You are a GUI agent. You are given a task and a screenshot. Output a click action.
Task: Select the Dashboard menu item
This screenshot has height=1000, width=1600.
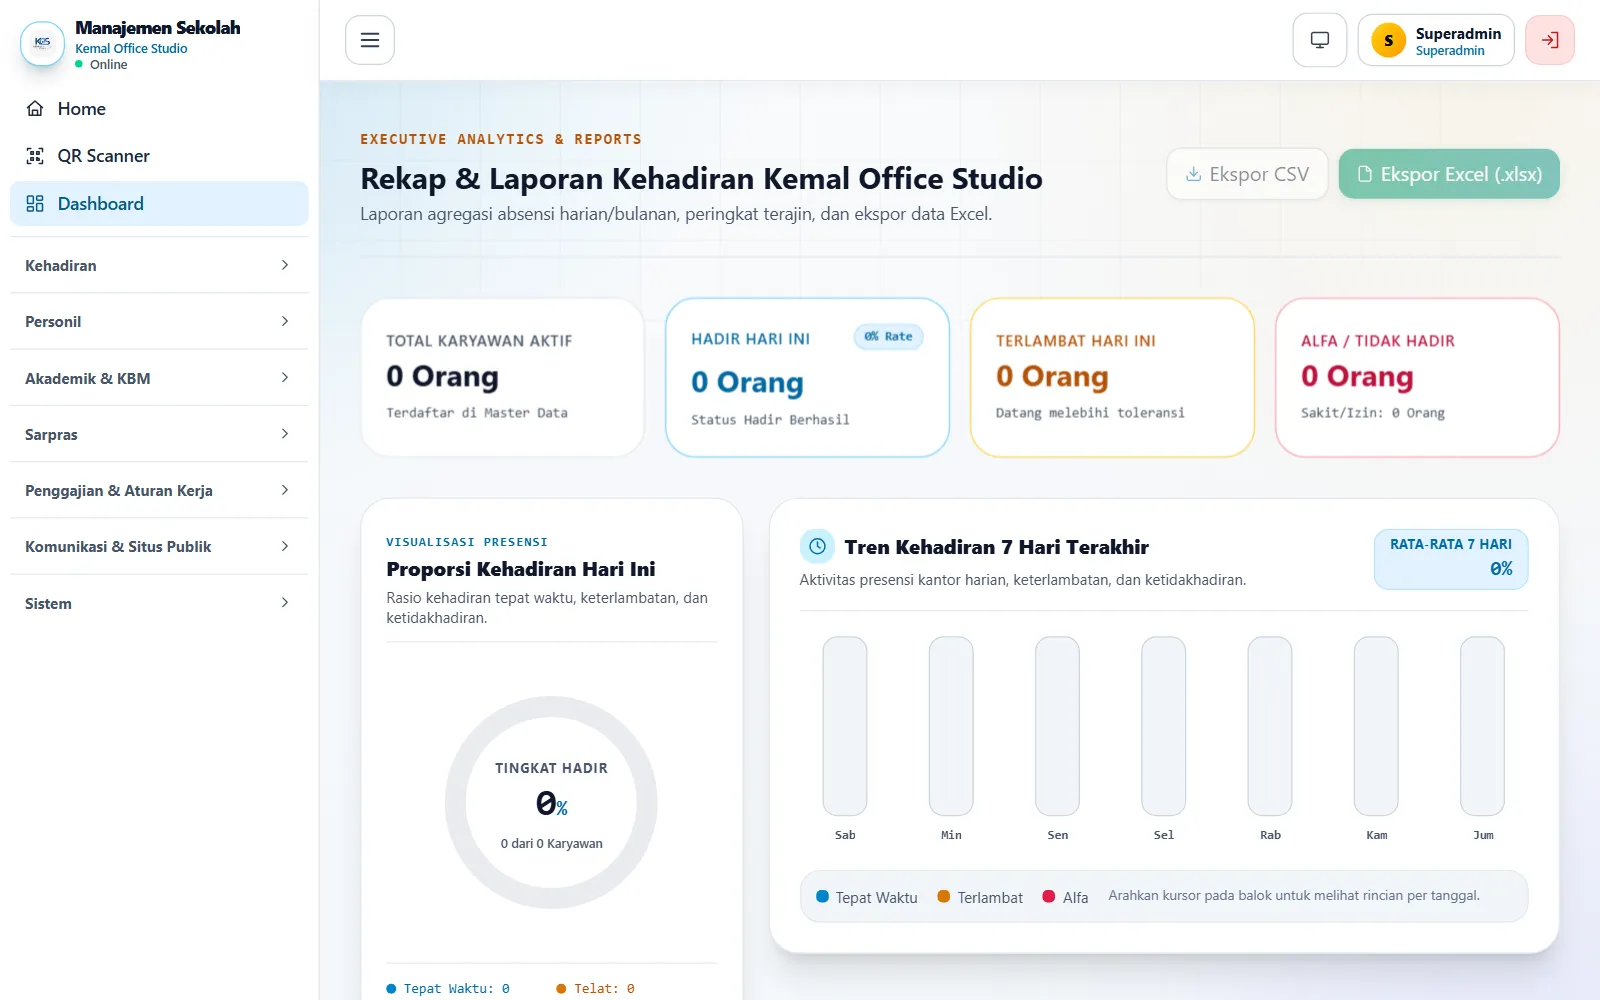click(159, 203)
